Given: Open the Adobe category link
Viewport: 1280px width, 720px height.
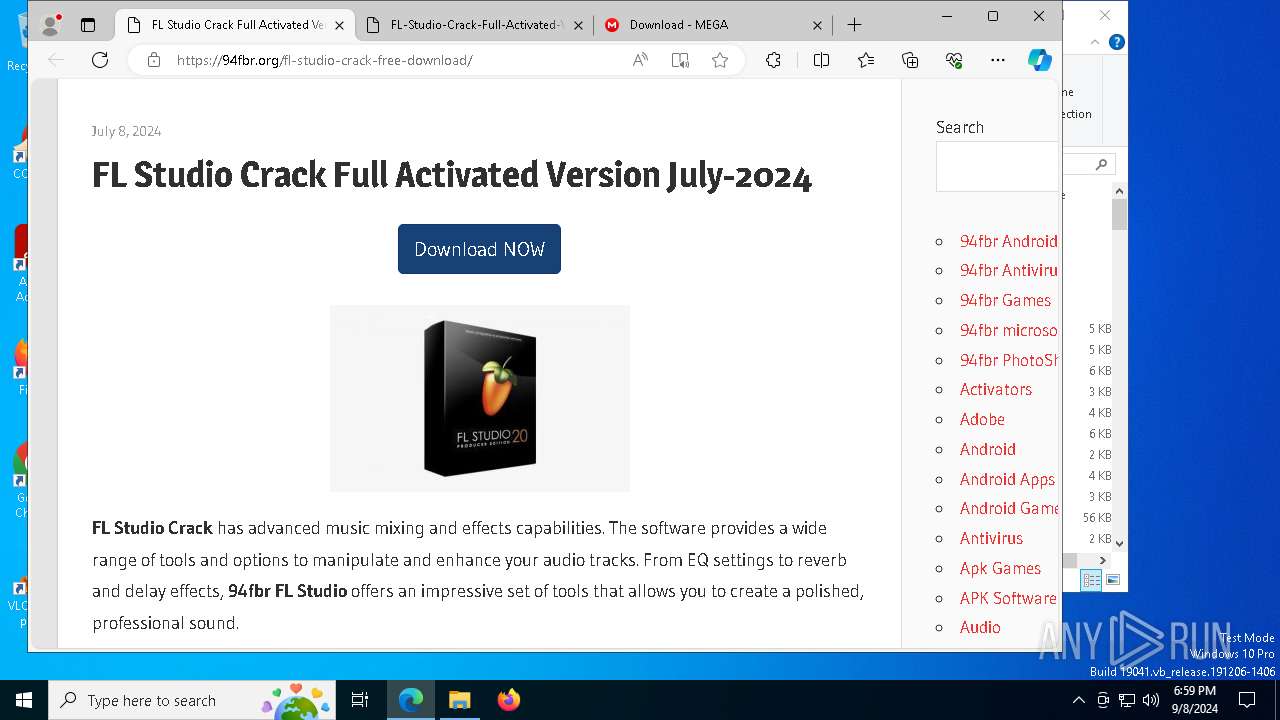Looking at the screenshot, I should (982, 419).
